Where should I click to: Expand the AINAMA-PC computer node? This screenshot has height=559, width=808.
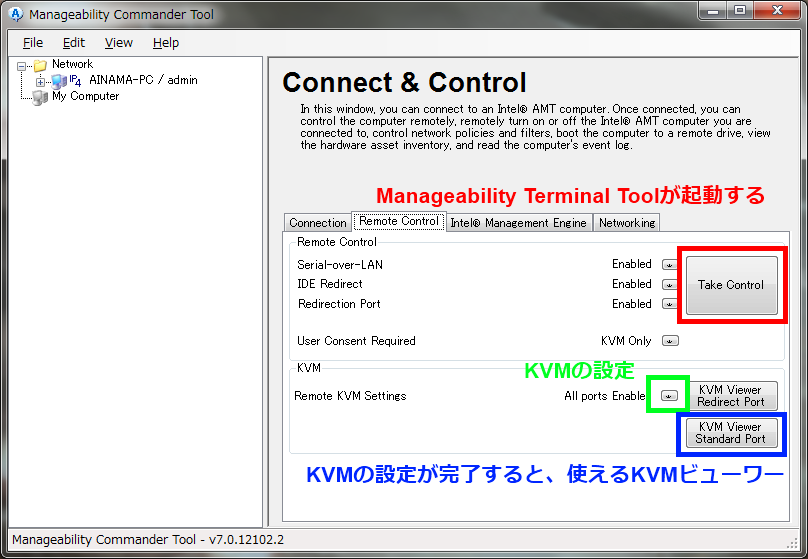(40, 82)
